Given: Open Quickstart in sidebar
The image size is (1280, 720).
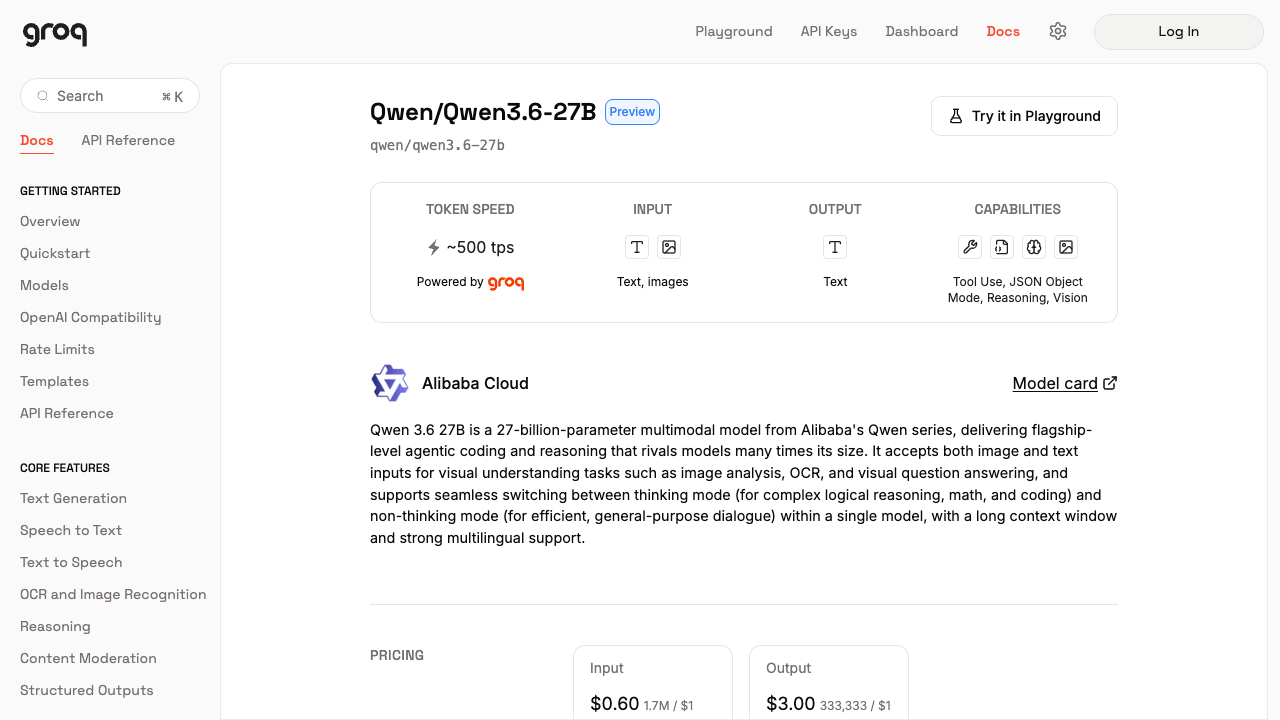Looking at the screenshot, I should 55,253.
